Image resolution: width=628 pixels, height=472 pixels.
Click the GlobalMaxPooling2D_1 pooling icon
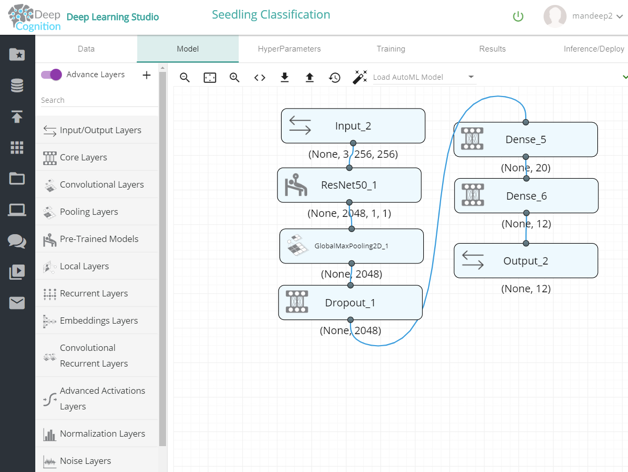(x=297, y=245)
